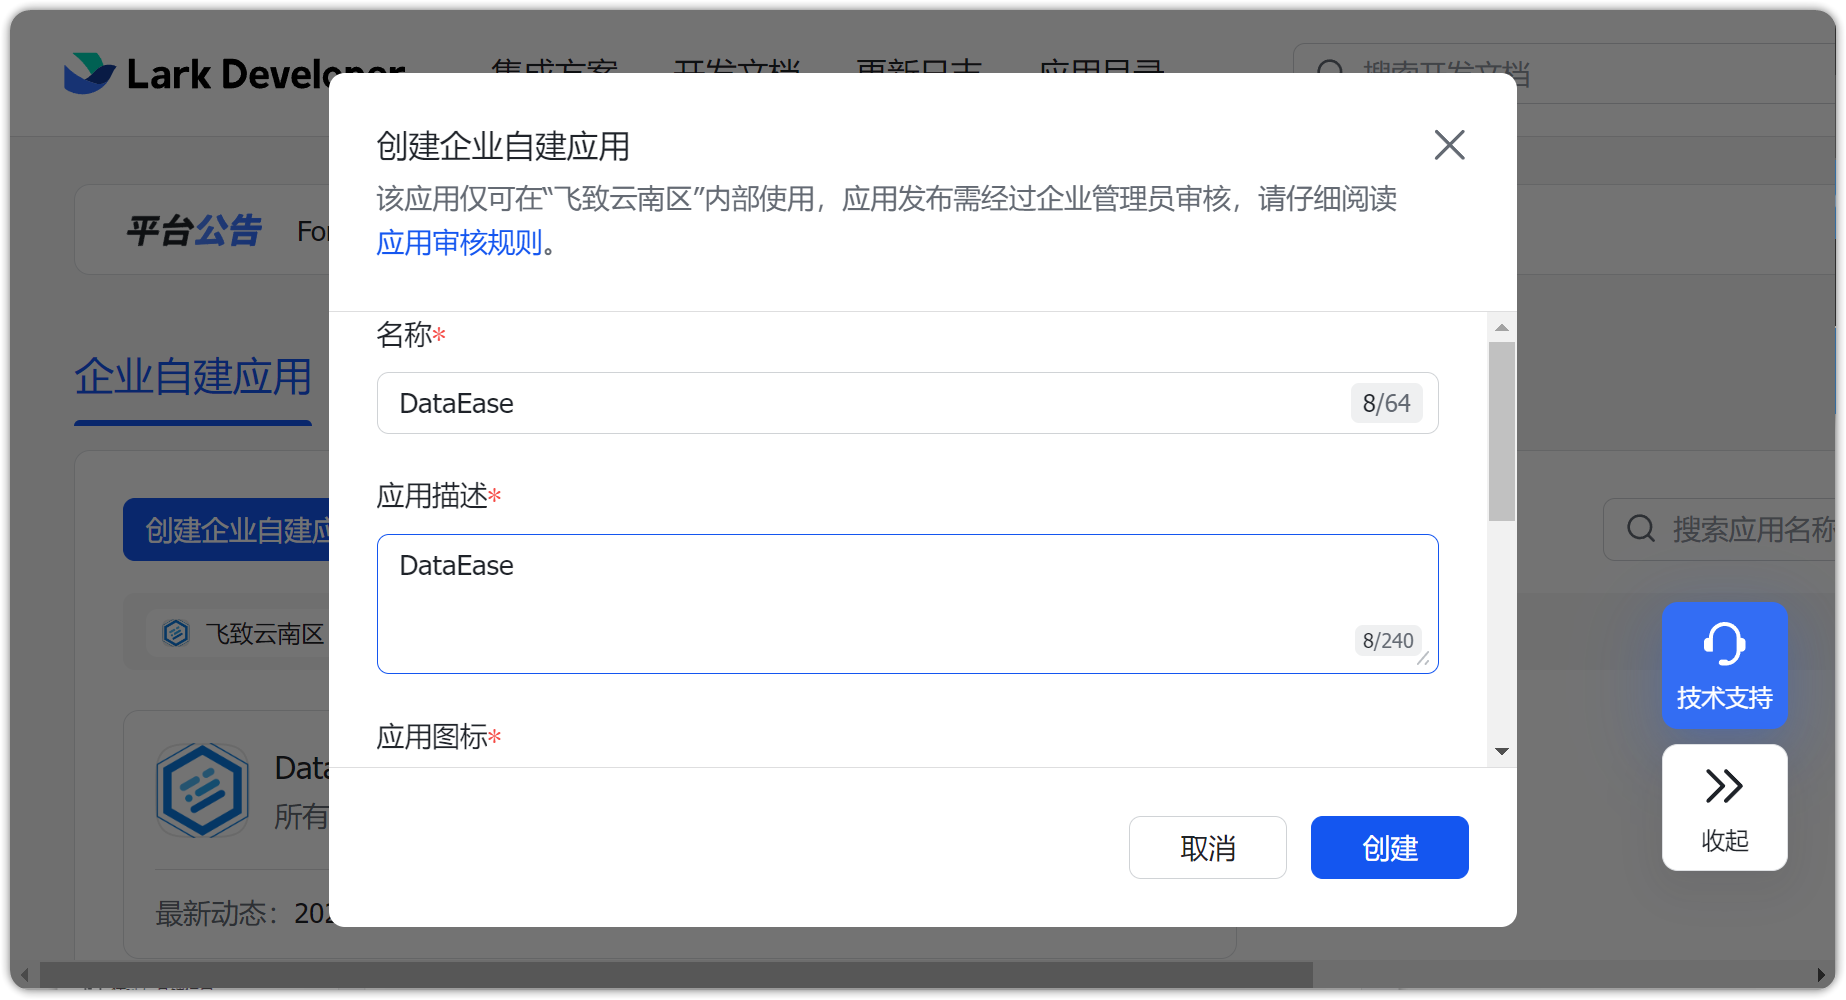Viewport: 1846px width, 1000px height.
Task: Click inside the 应用描述 text area
Action: point(907,604)
